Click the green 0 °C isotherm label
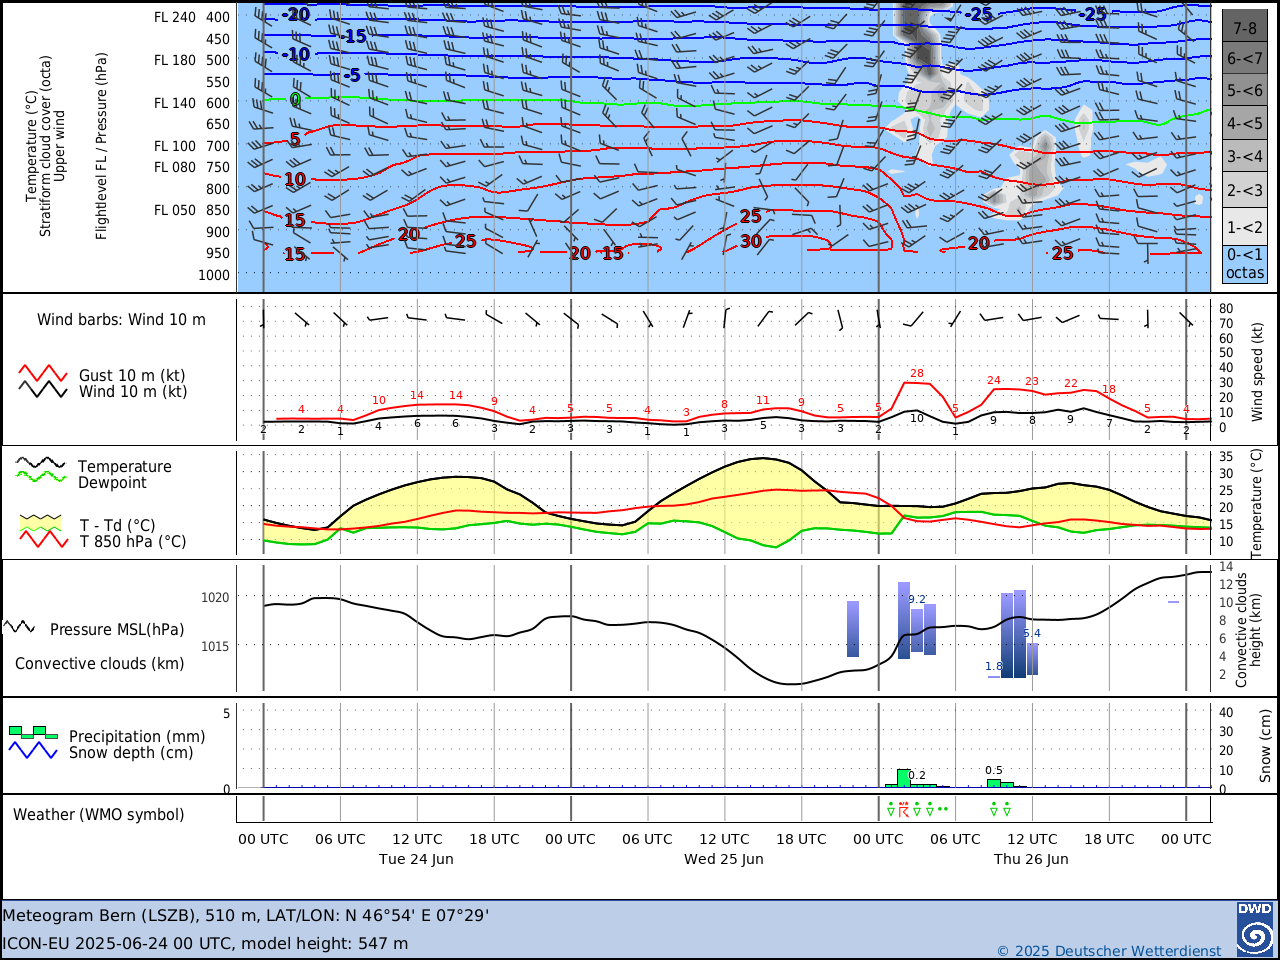The image size is (1280, 960). click(x=294, y=99)
